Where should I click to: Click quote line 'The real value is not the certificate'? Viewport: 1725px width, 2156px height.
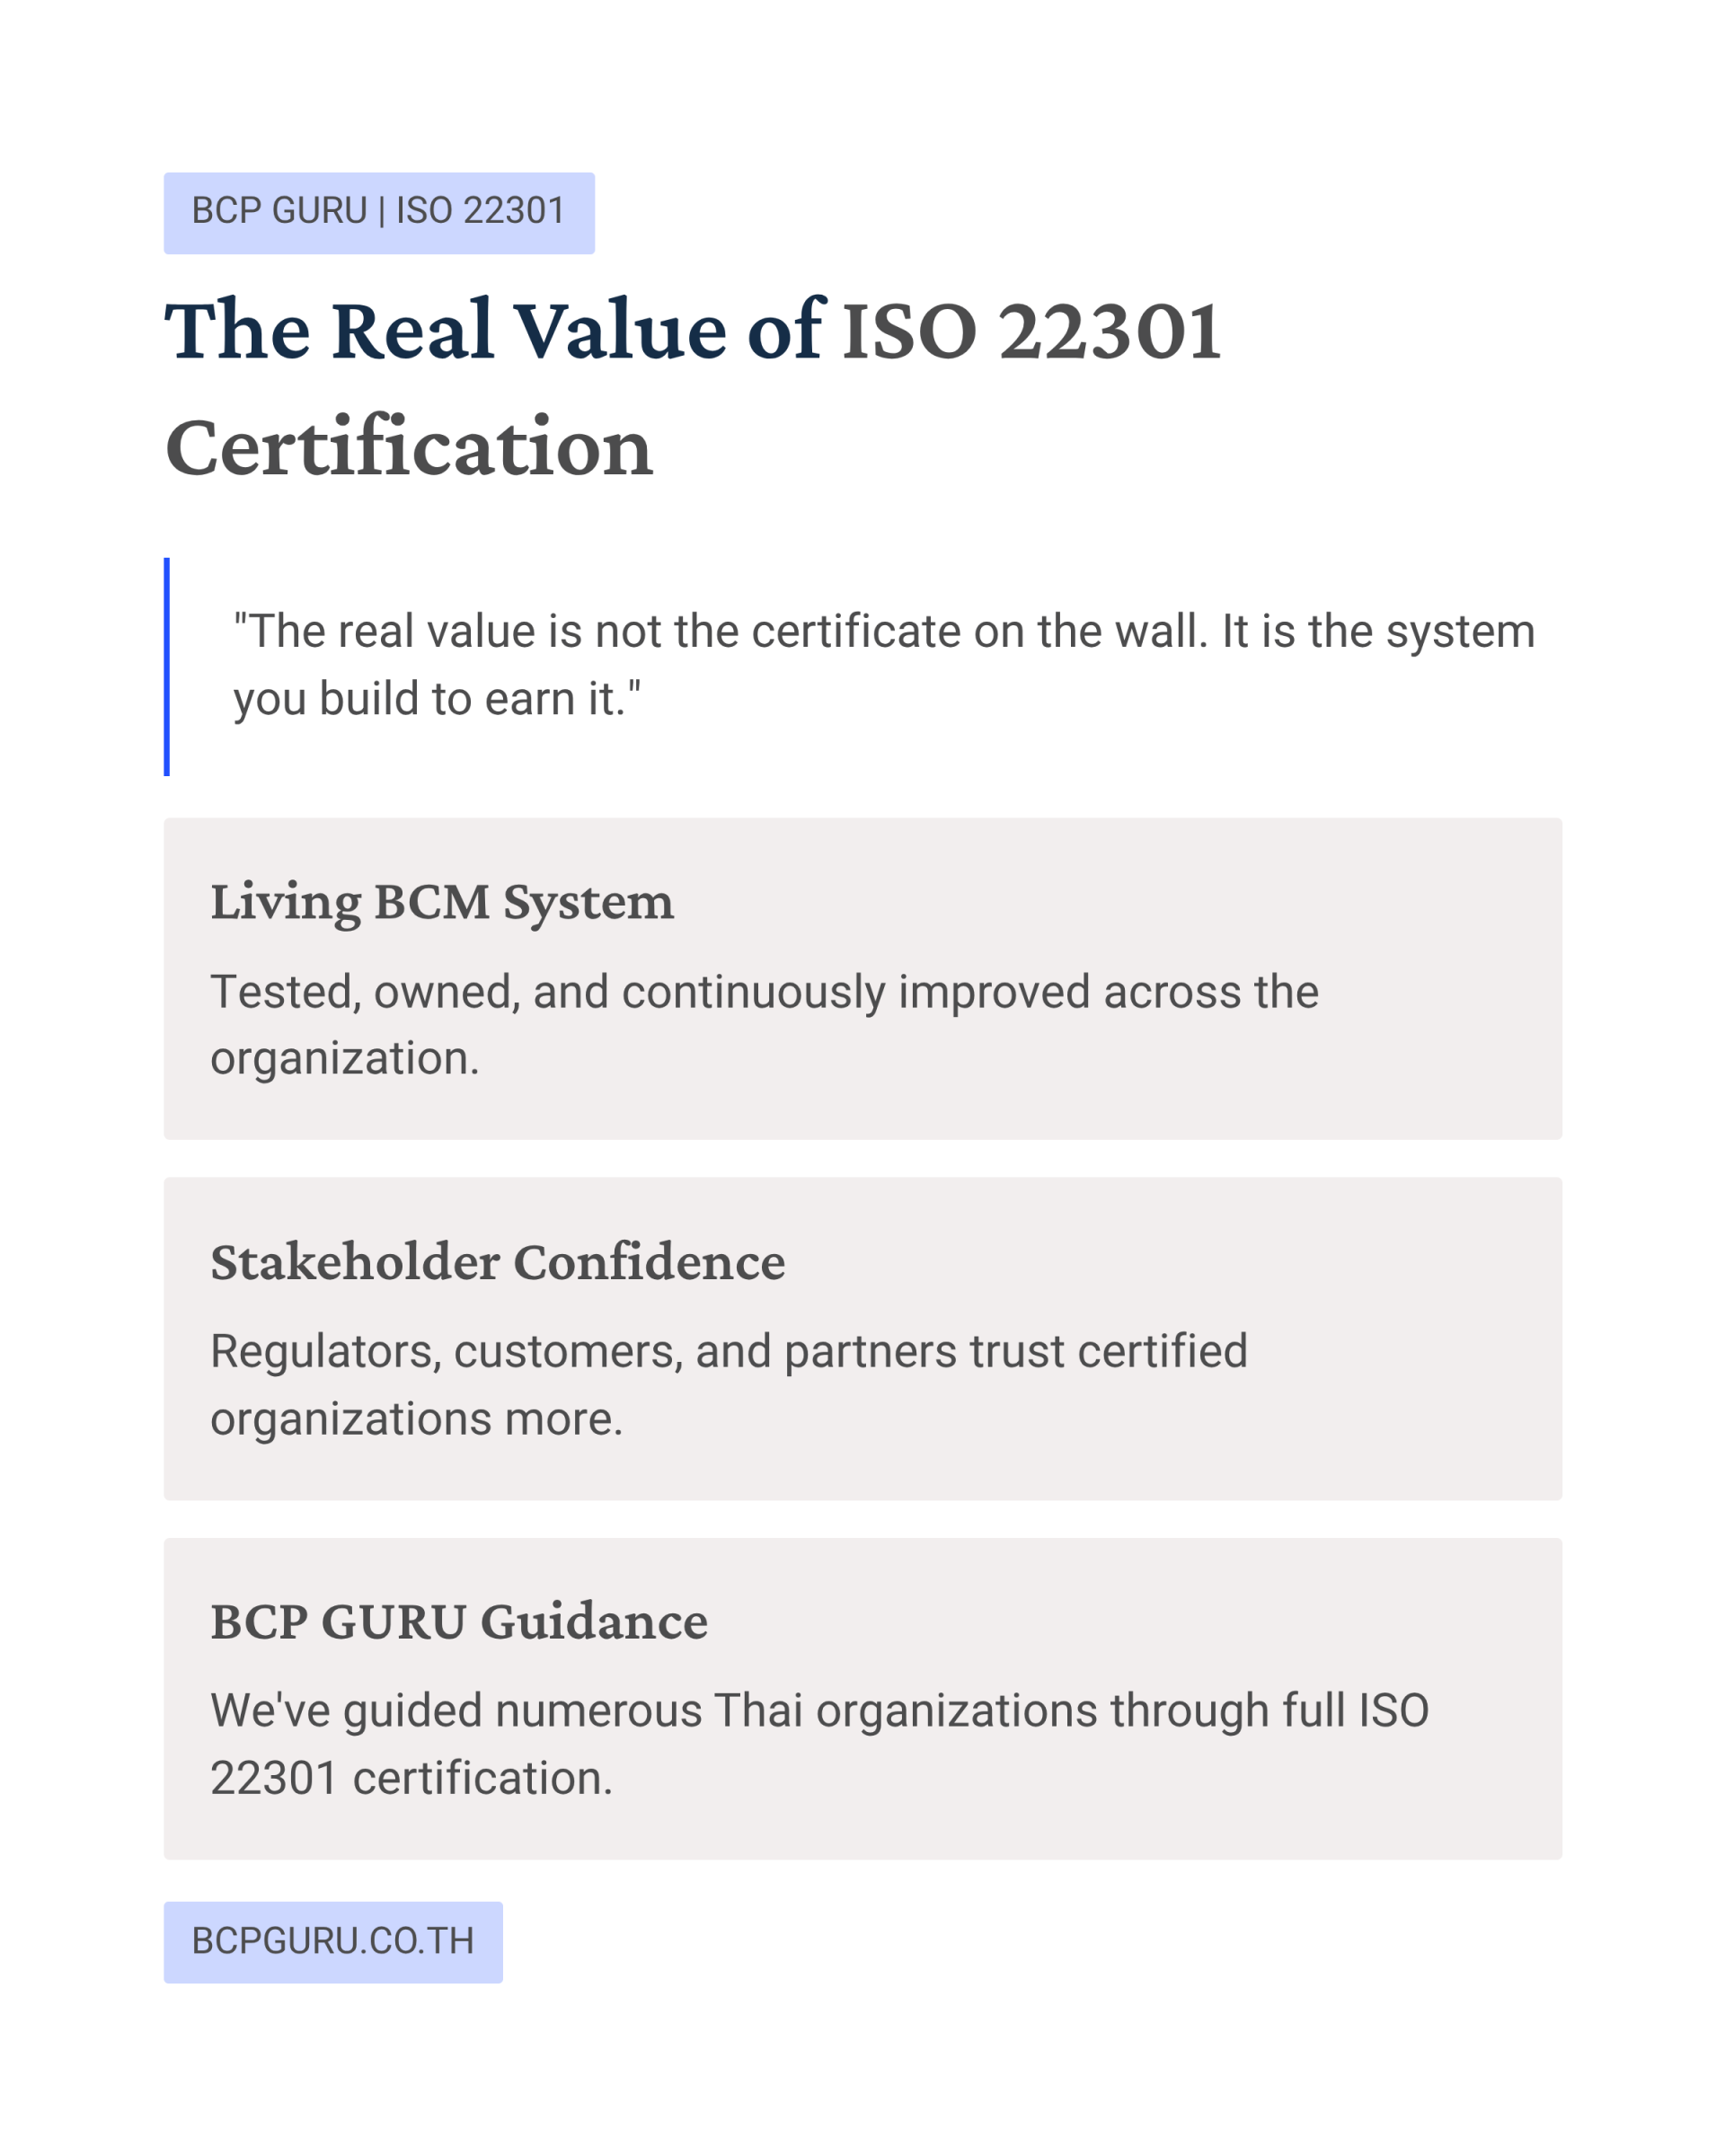[x=883, y=632]
